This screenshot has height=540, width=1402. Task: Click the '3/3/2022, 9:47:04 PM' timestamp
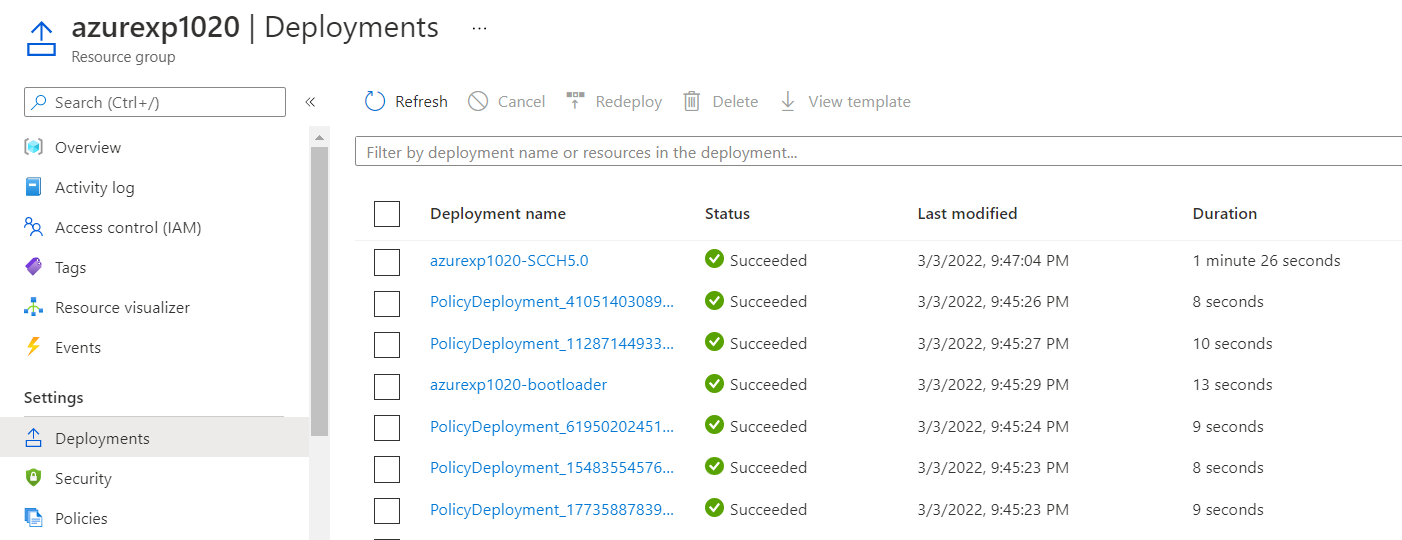[993, 260]
